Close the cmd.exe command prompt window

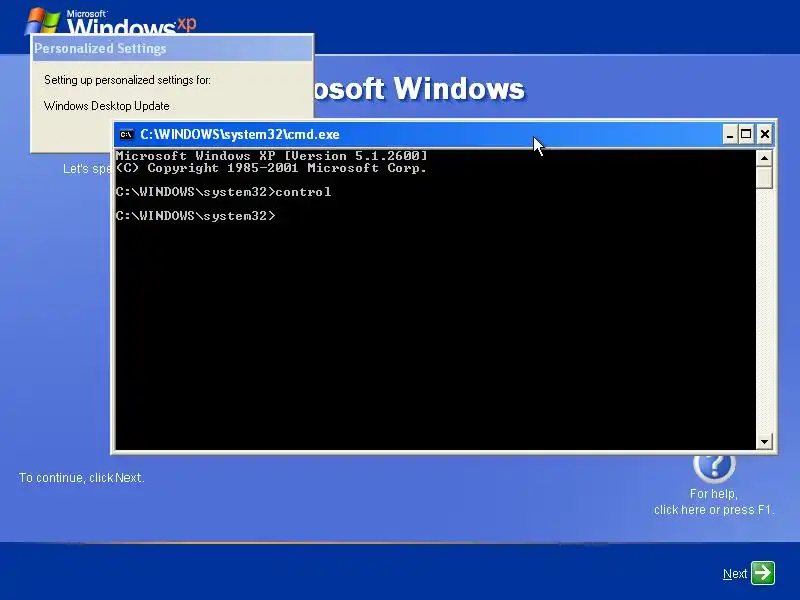(x=764, y=134)
